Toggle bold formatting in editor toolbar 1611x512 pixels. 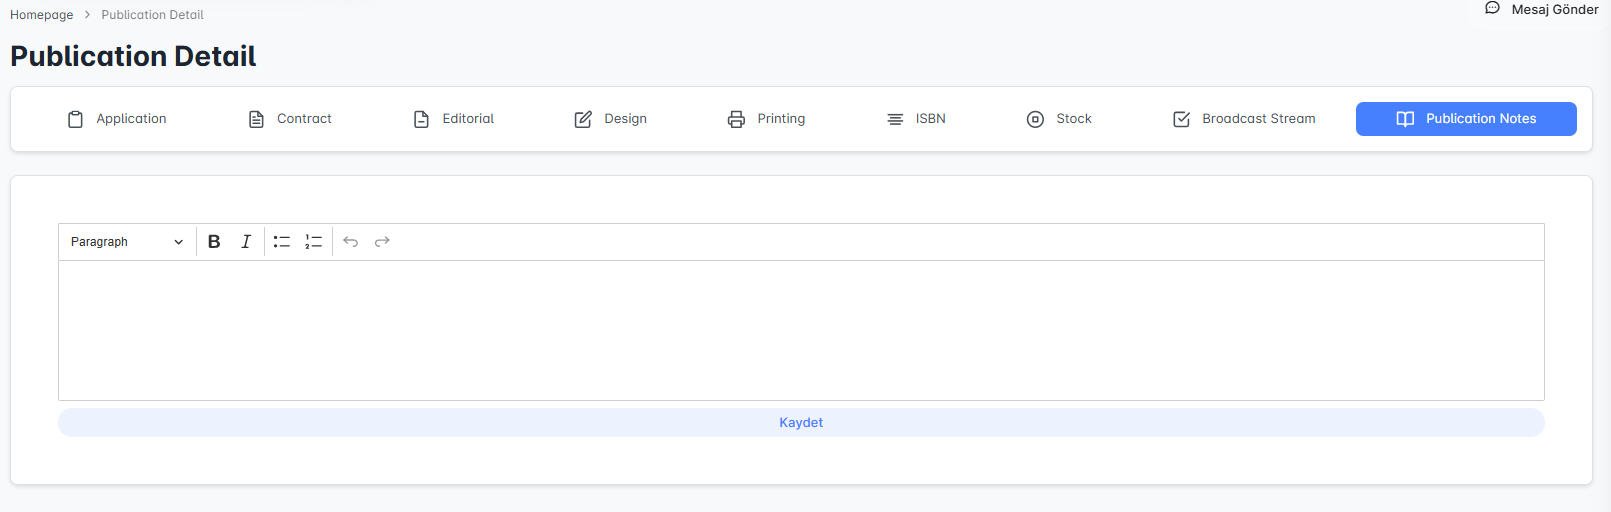pos(214,242)
